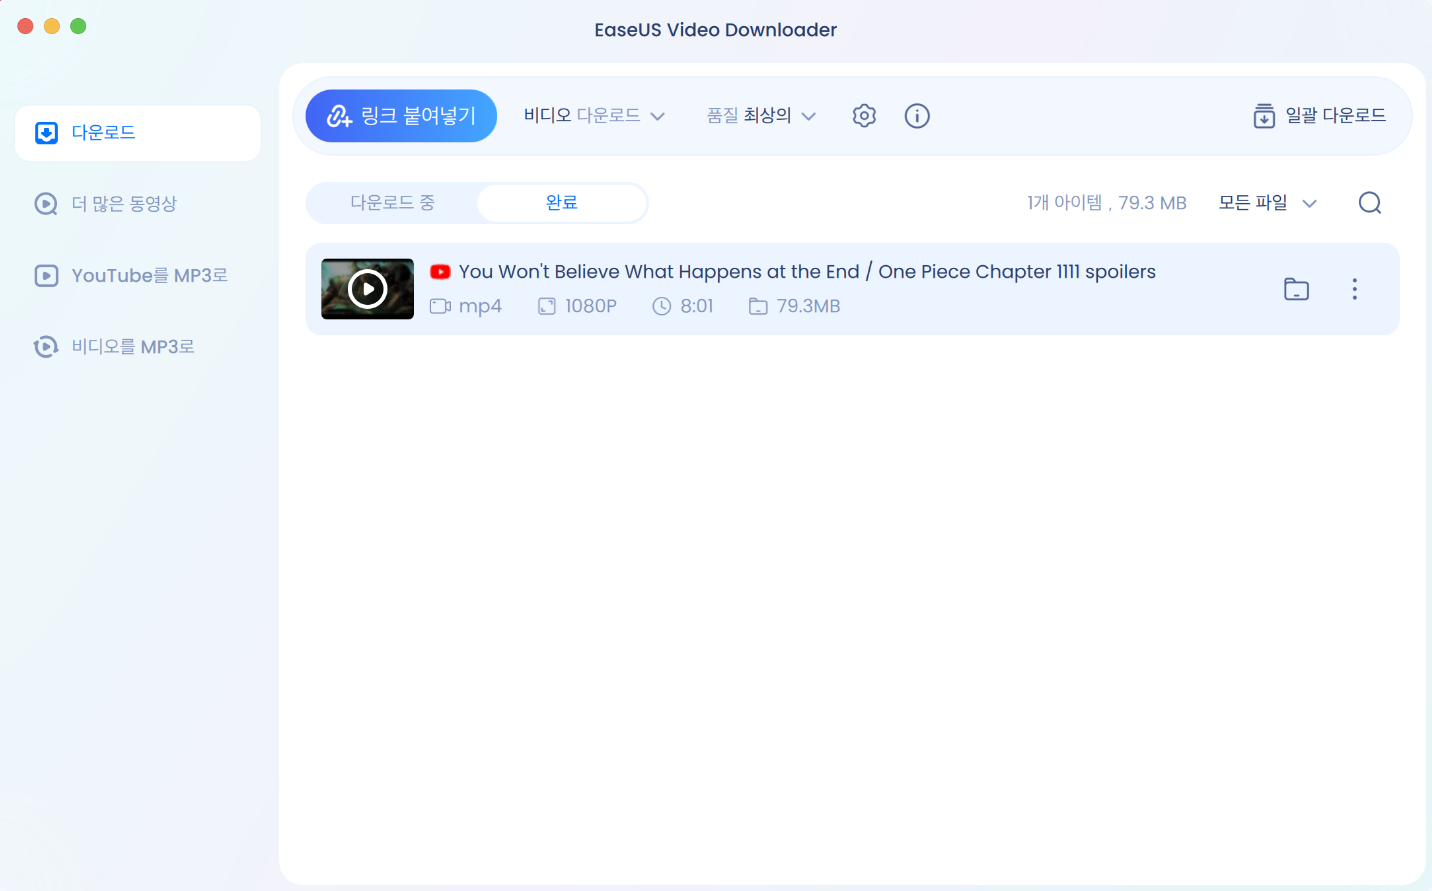
Task: Open the three-dot more options menu
Action: click(1355, 289)
